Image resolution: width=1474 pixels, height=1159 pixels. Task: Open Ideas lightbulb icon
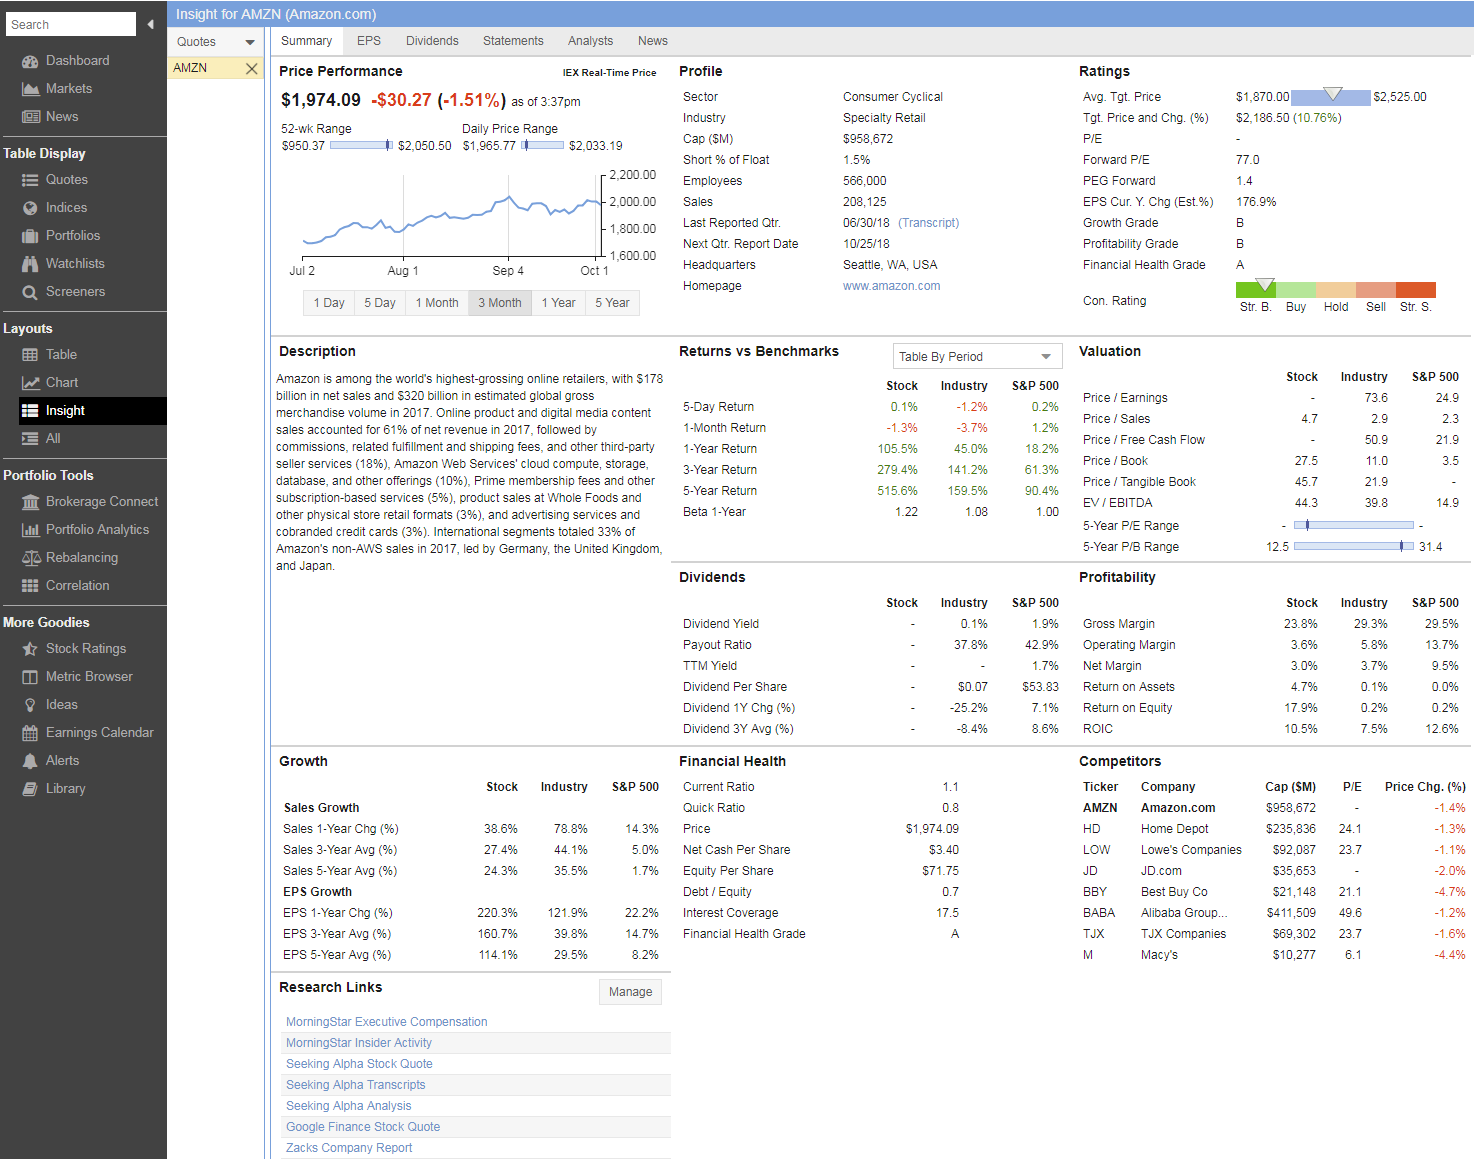30,705
